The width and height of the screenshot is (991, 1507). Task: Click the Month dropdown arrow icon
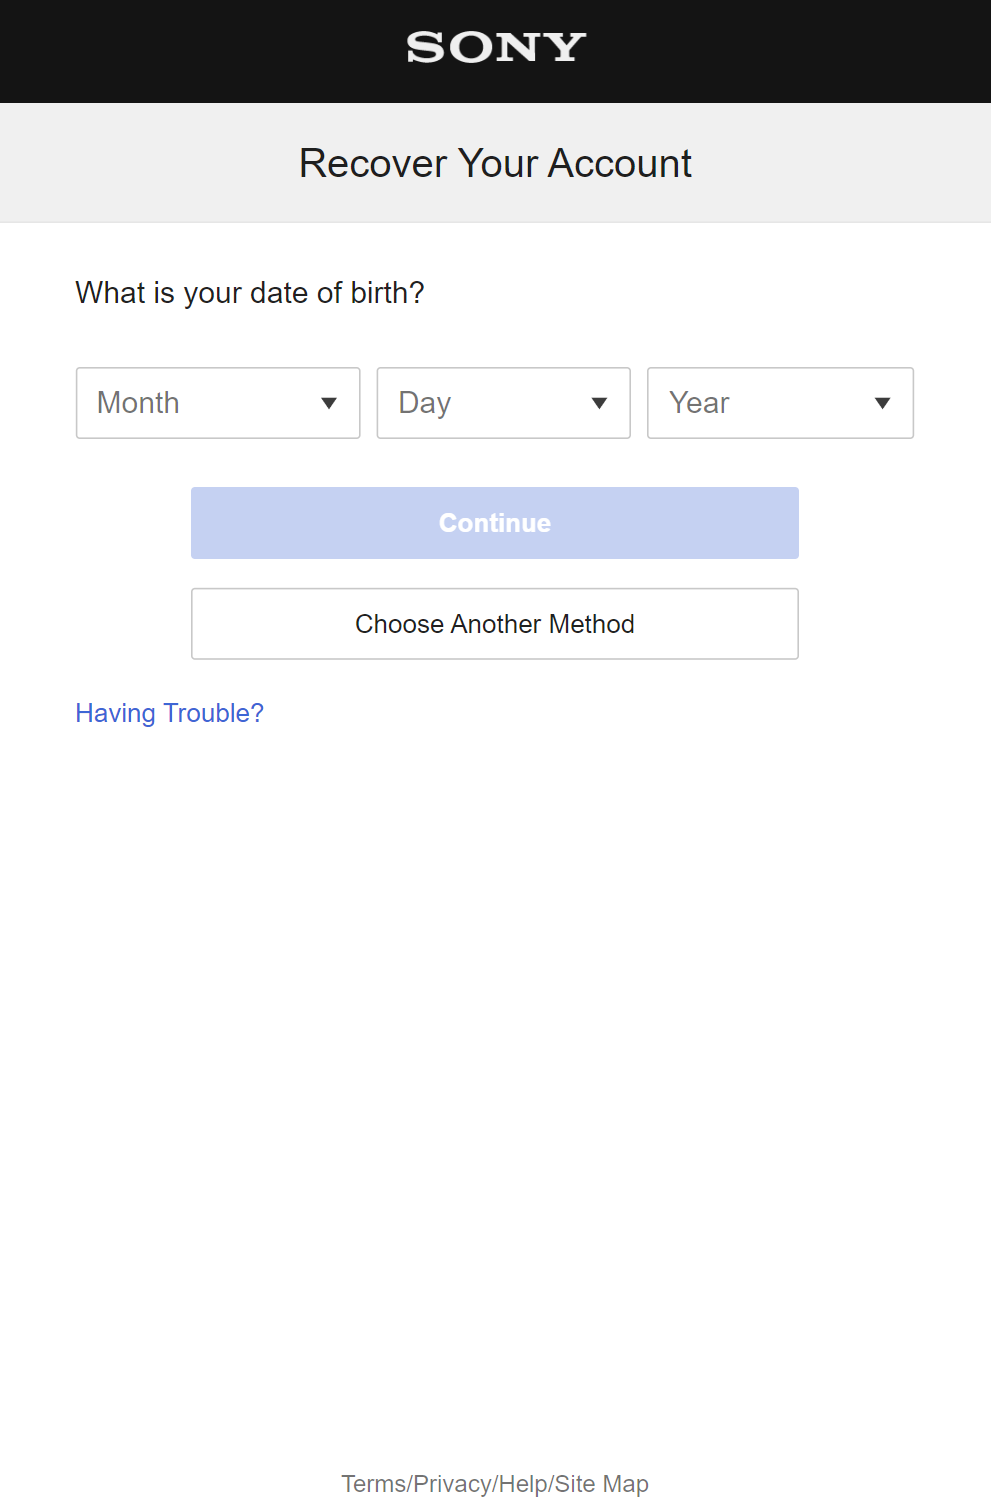pos(329,403)
